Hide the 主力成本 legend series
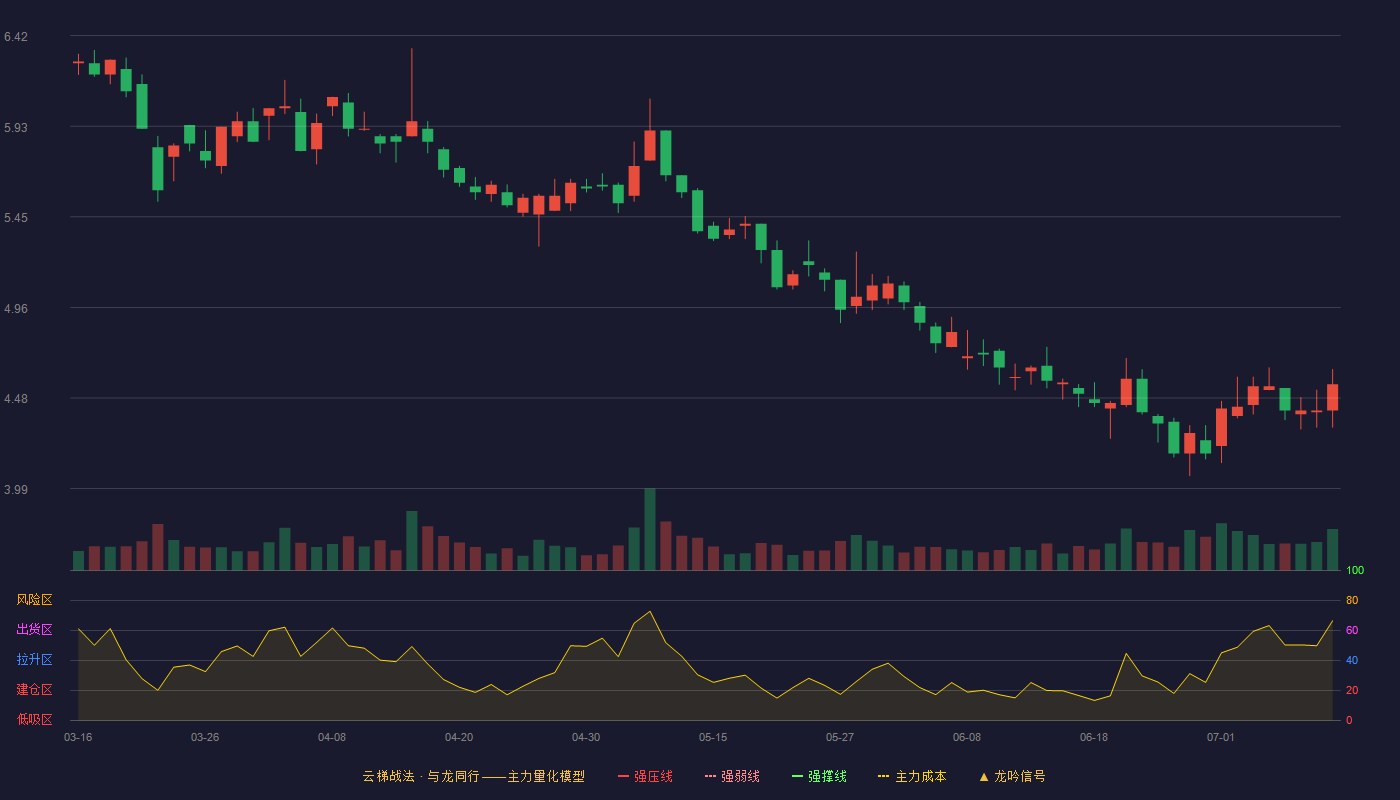1400x800 pixels. [912, 776]
